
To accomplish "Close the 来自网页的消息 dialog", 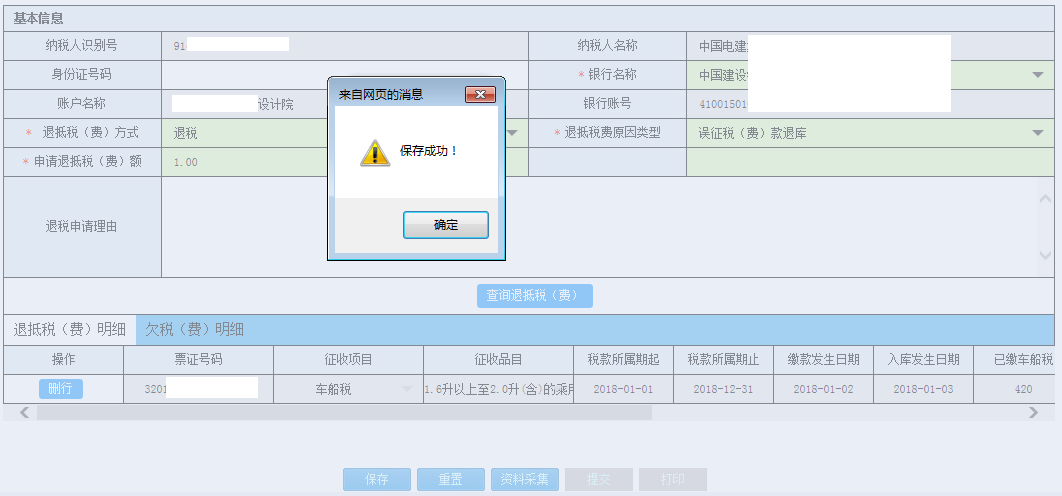I will click(481, 94).
